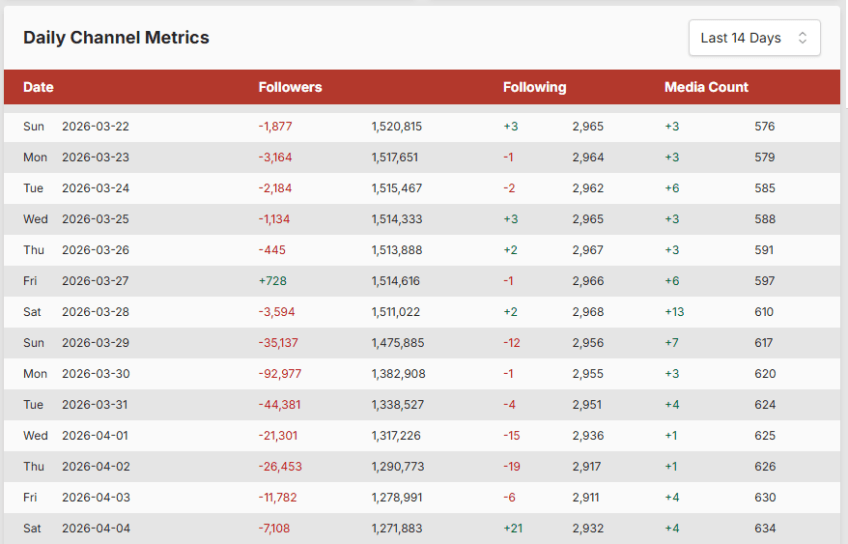Image resolution: width=848 pixels, height=544 pixels.
Task: Click the -35,137 followers change value
Action: (280, 343)
